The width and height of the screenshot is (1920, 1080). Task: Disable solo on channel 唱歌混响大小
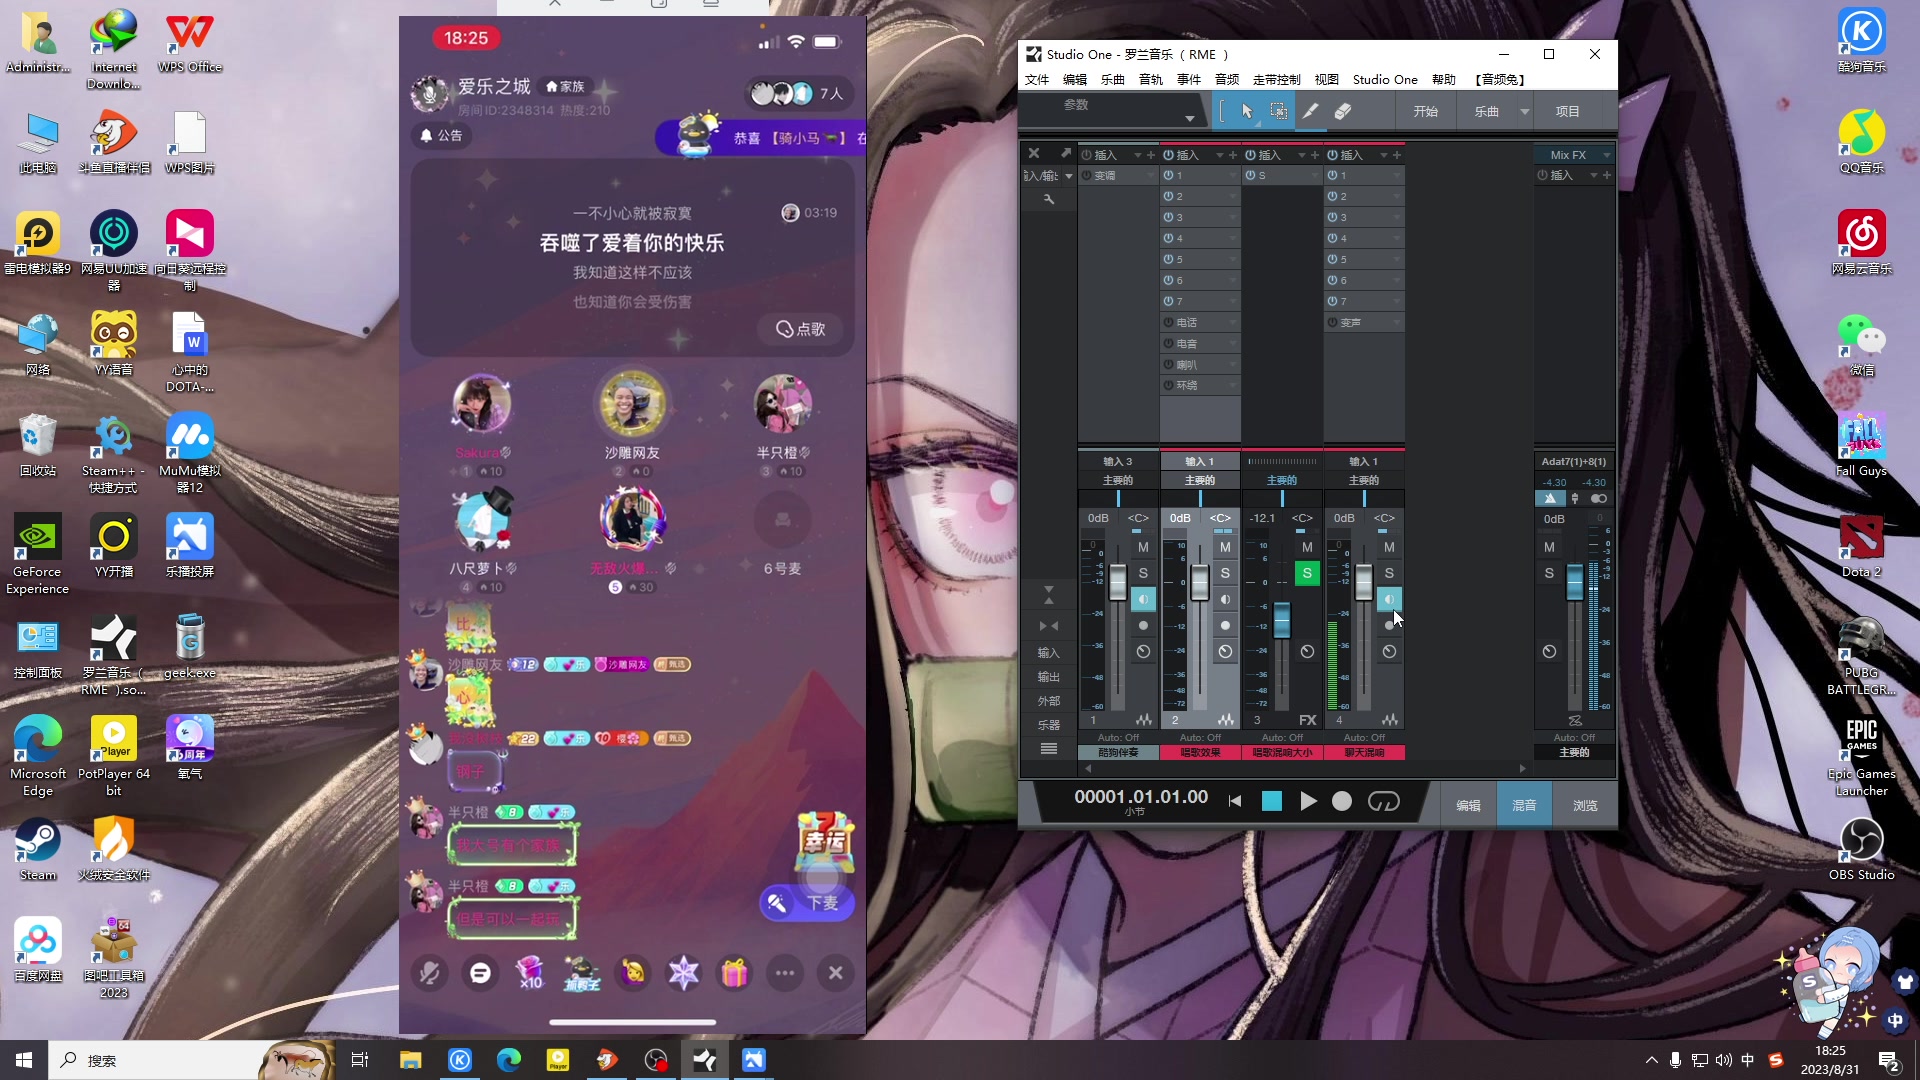[x=1307, y=573]
